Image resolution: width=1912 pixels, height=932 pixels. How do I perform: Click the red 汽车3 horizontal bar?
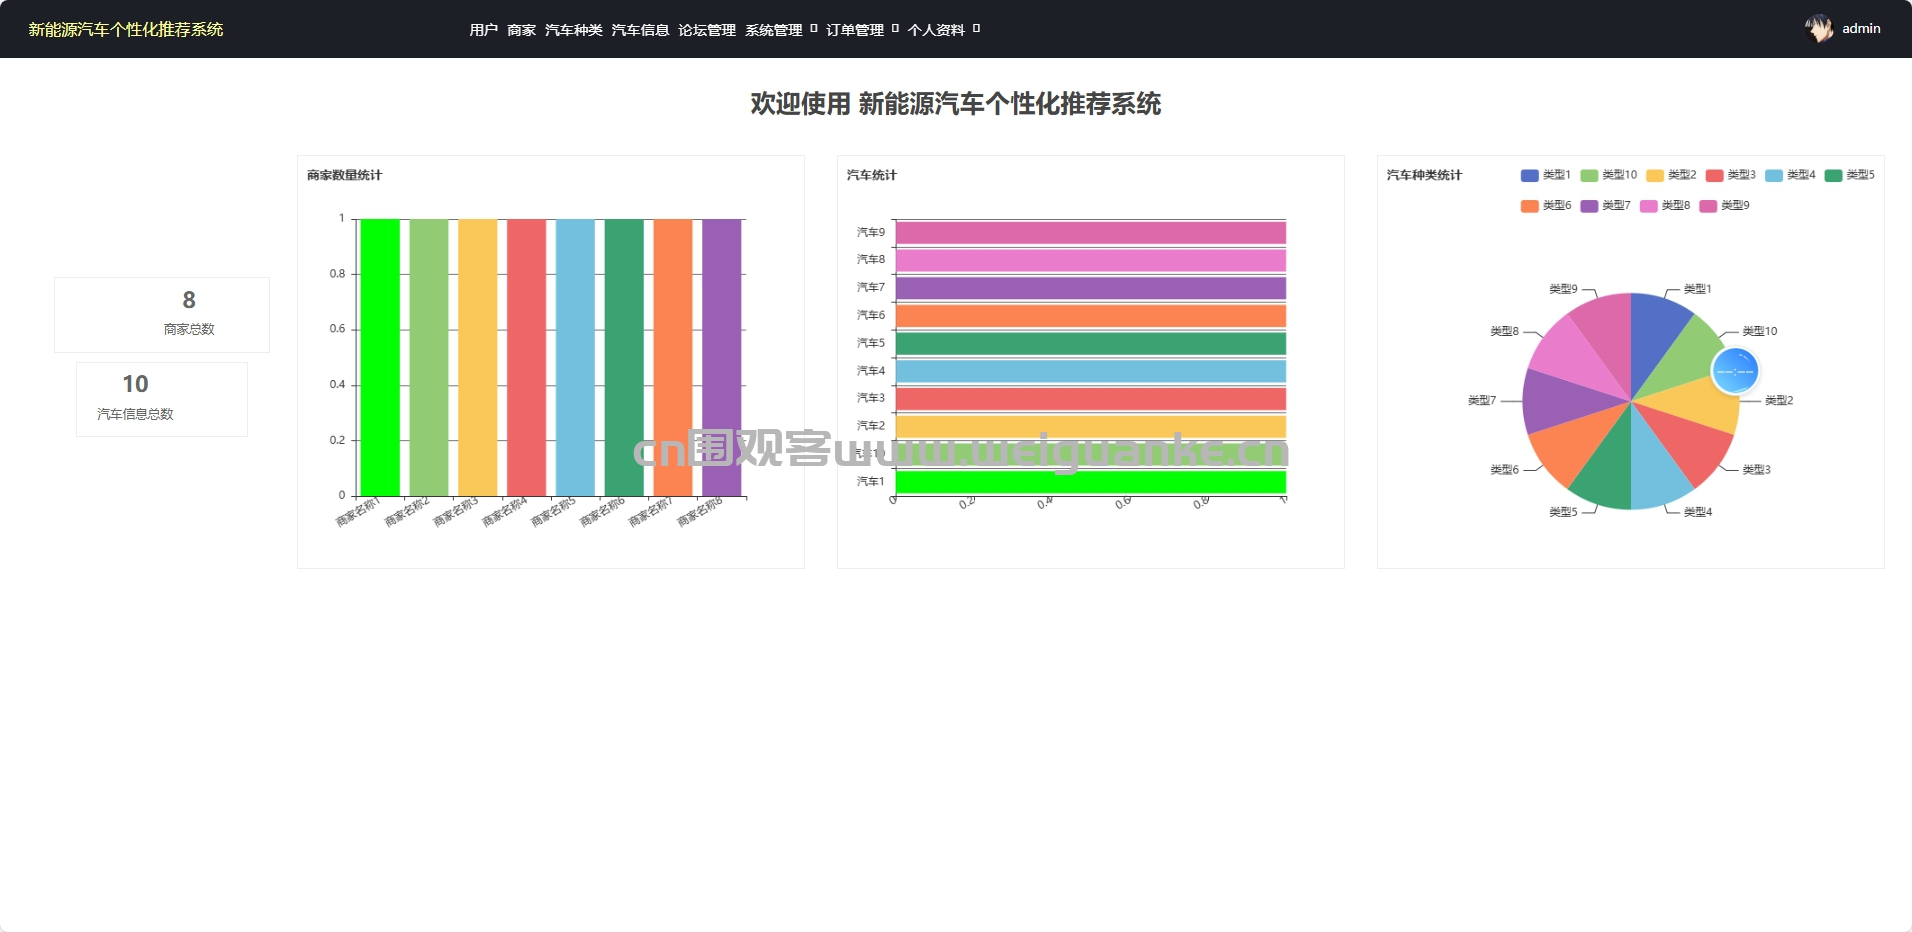pyautogui.click(x=1091, y=399)
